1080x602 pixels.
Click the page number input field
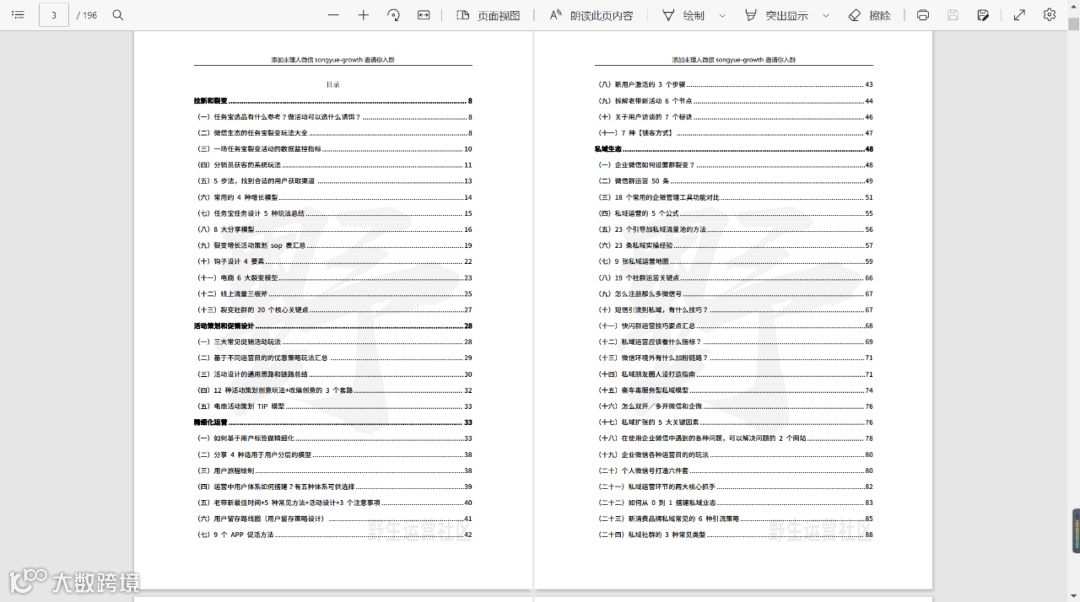click(x=54, y=14)
